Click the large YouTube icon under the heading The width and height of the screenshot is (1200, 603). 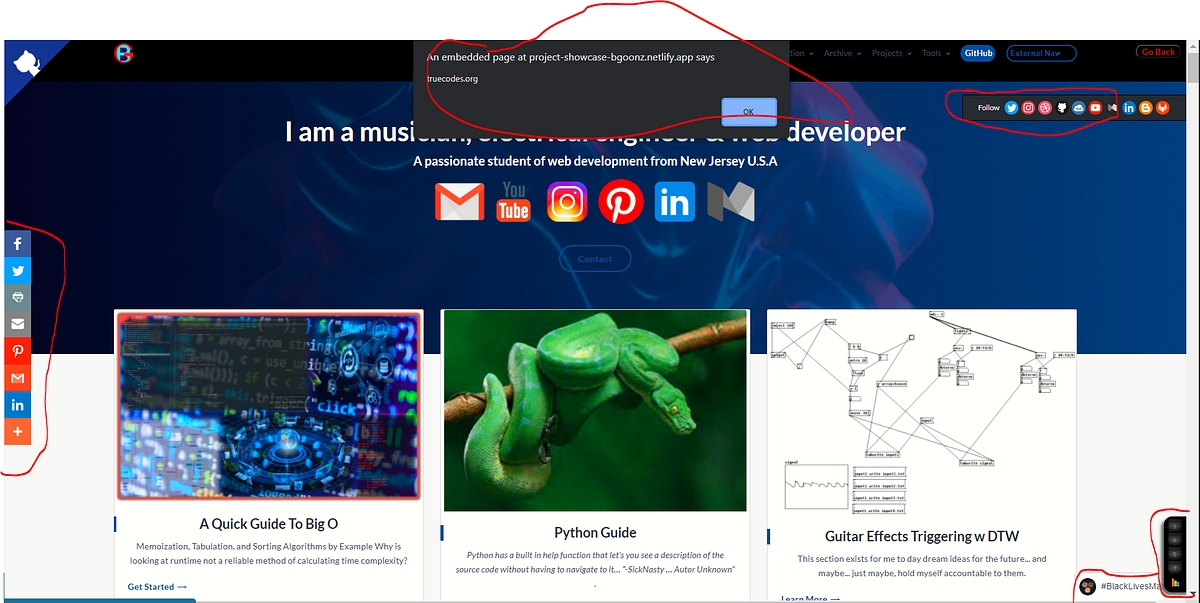click(x=513, y=202)
